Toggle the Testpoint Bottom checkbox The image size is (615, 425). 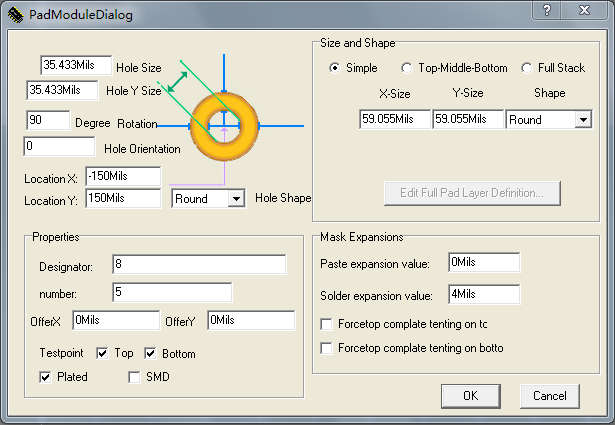(x=151, y=354)
